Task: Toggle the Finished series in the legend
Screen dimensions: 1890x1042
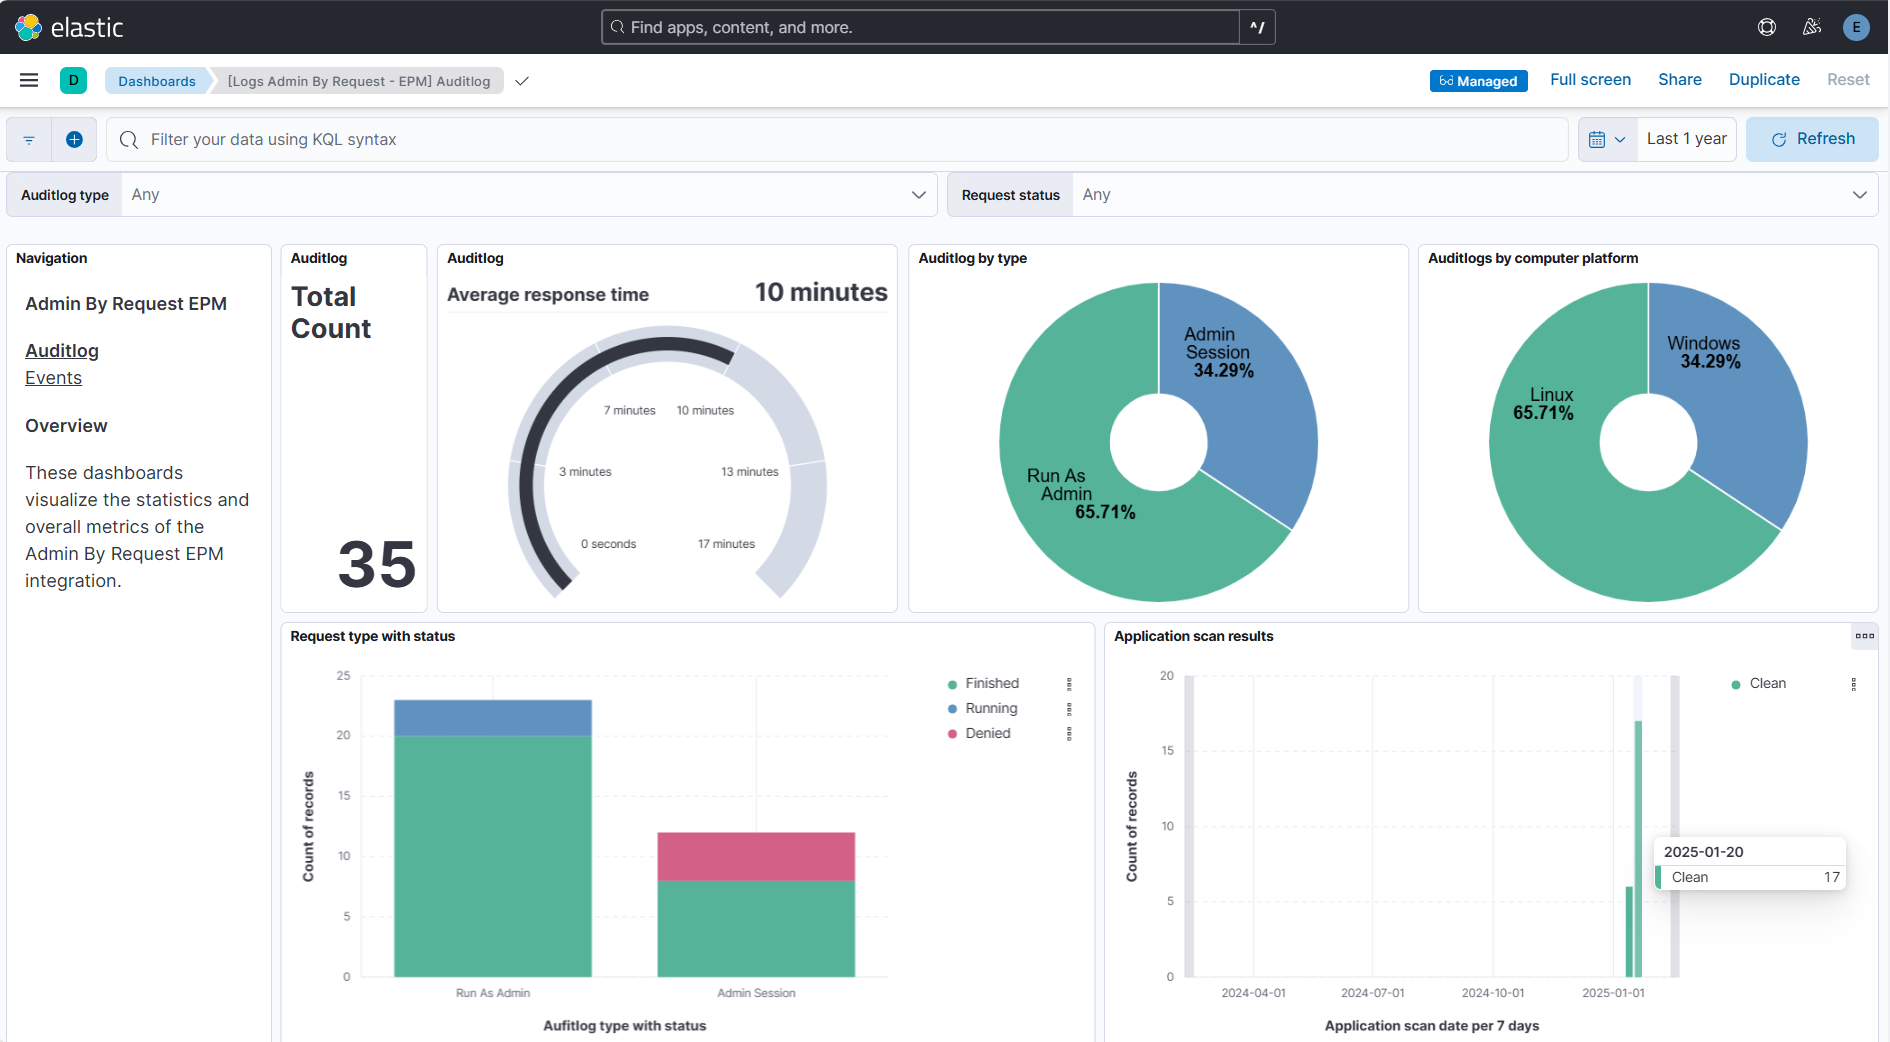Action: (992, 683)
